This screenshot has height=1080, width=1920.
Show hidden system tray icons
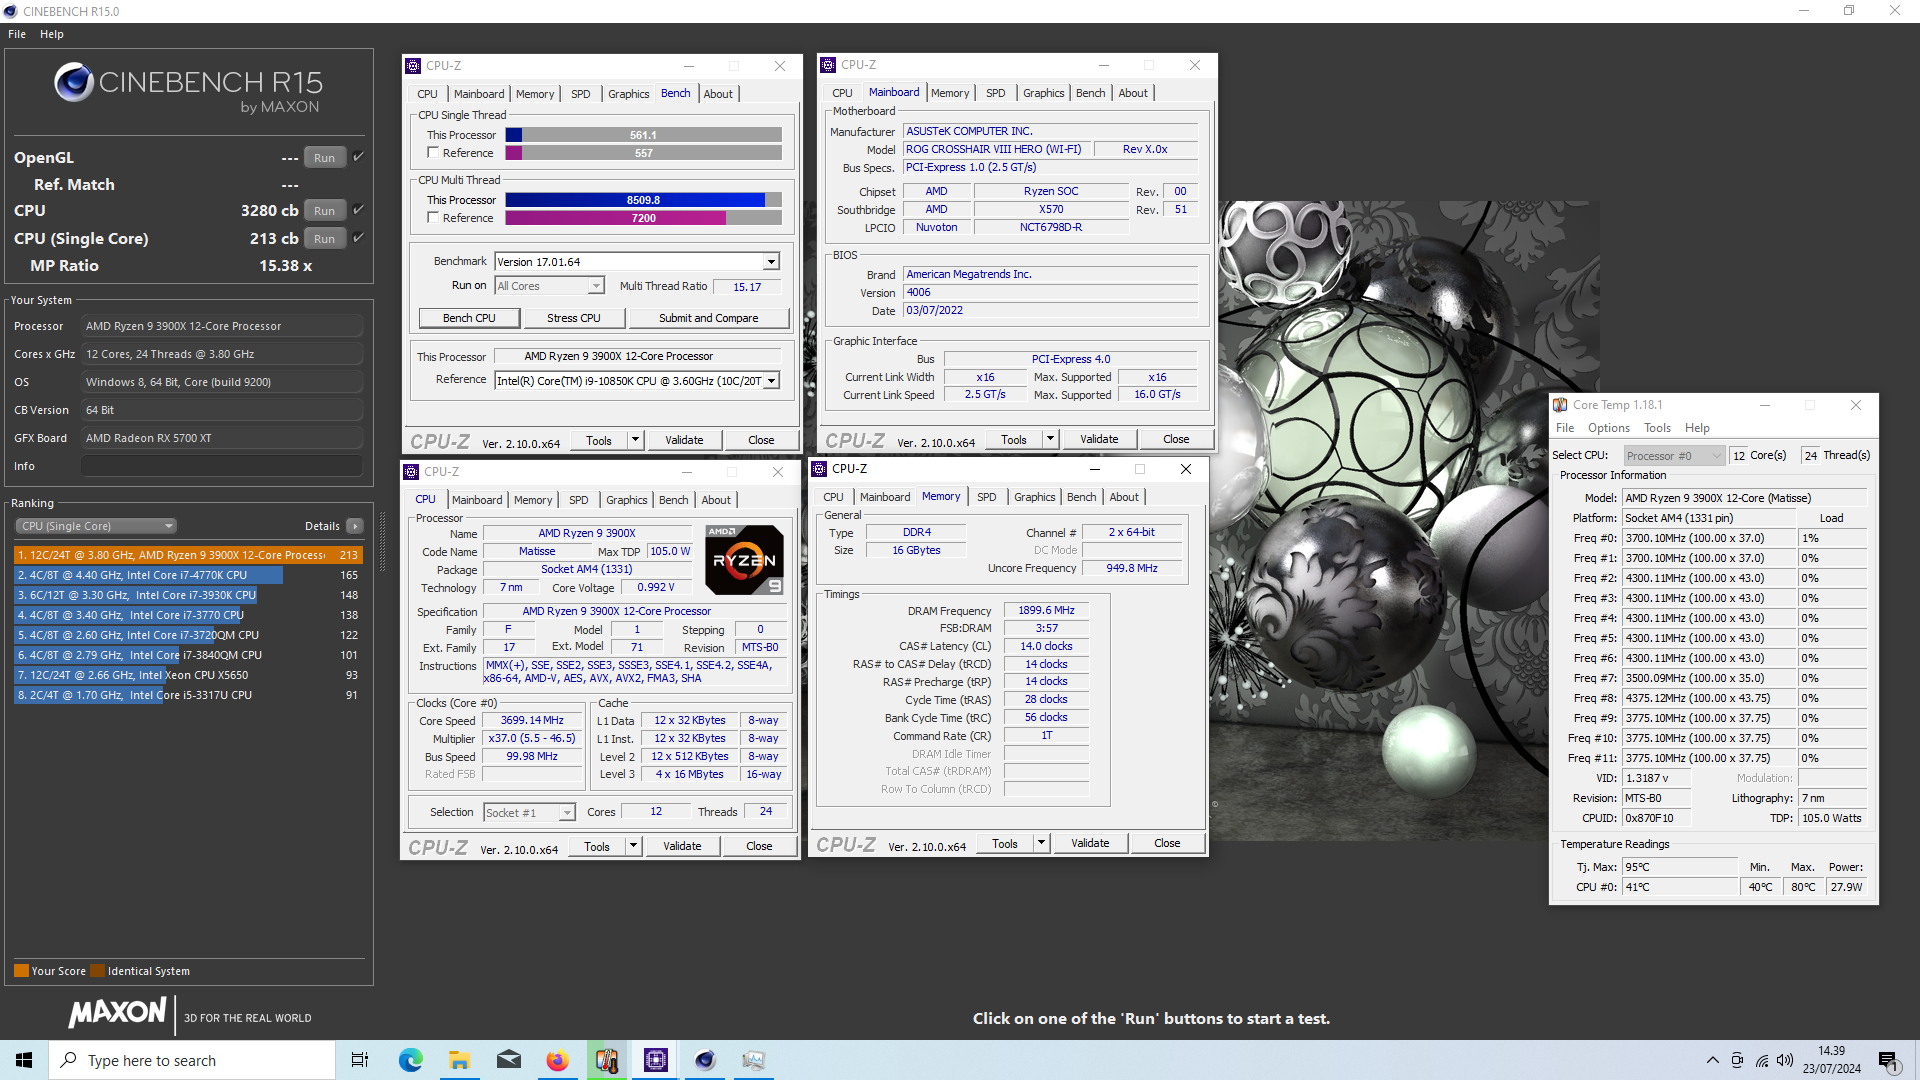coord(1712,1060)
